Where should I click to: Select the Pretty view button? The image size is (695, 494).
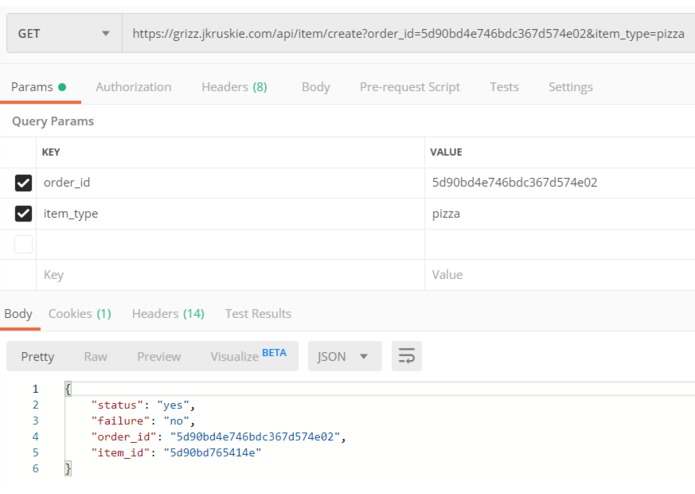coord(38,357)
